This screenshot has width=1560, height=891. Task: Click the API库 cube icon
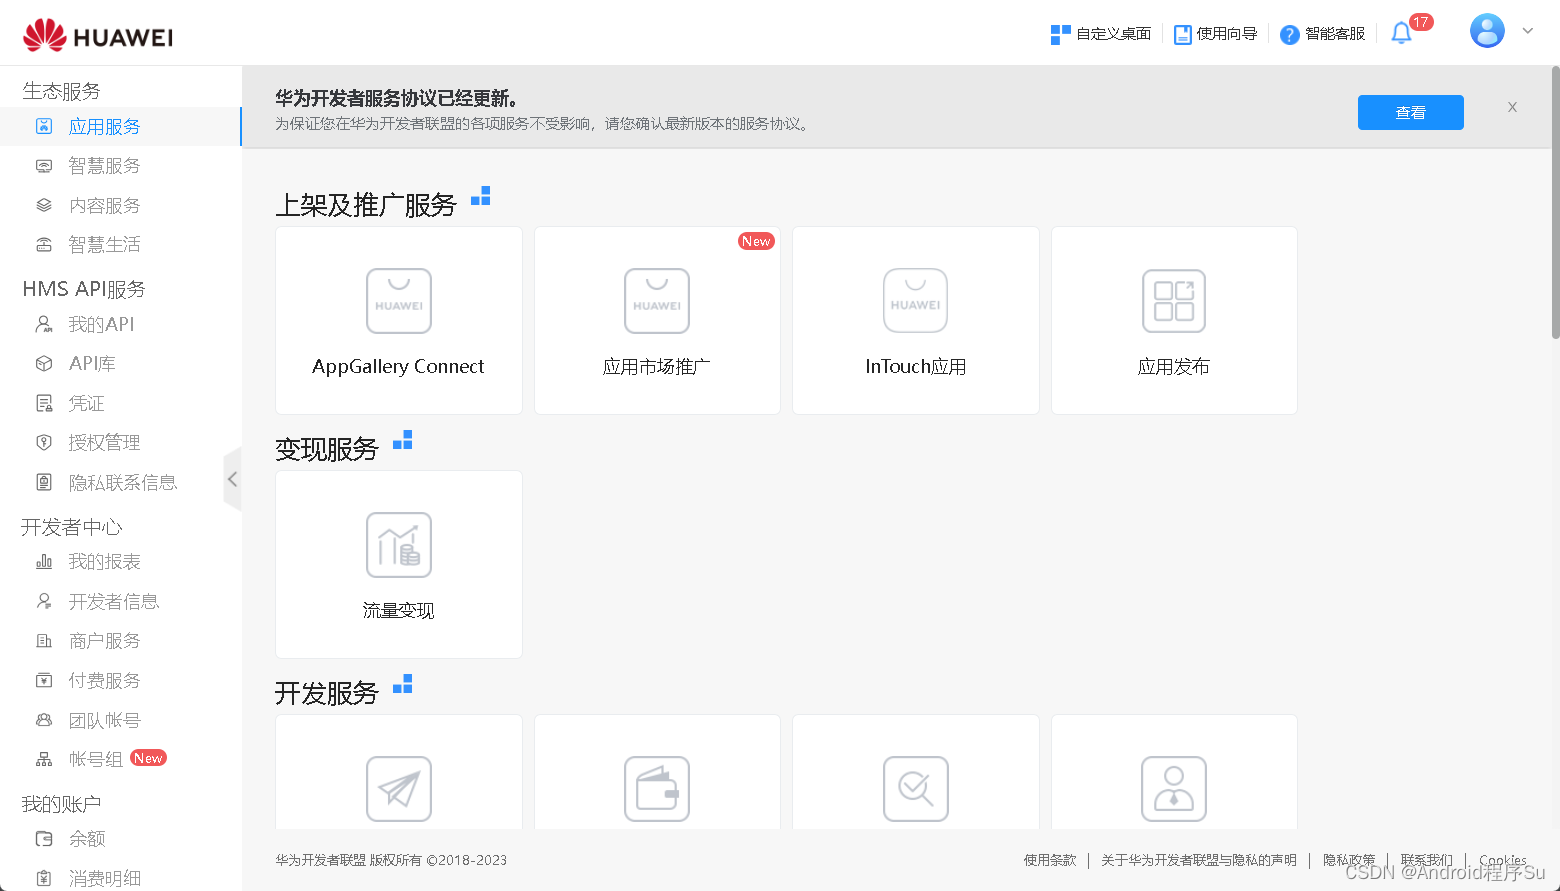[44, 364]
